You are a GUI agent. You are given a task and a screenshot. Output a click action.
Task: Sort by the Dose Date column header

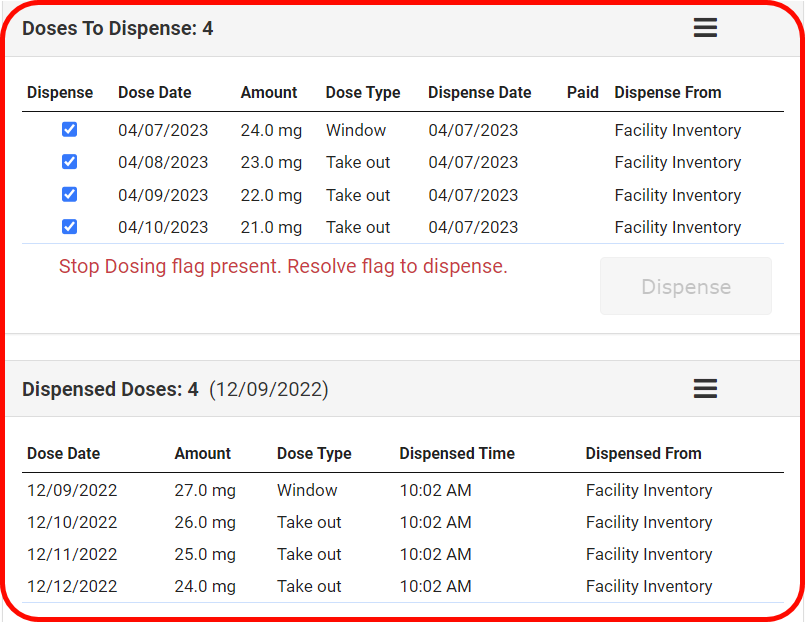coord(154,92)
